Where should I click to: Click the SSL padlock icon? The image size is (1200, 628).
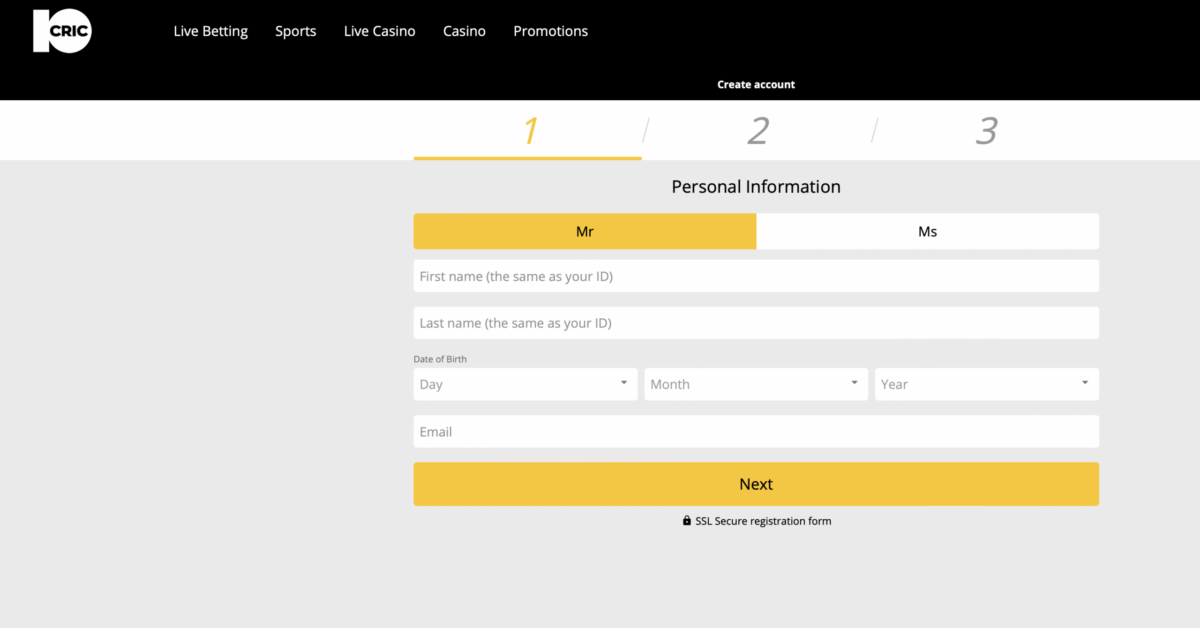pos(687,521)
